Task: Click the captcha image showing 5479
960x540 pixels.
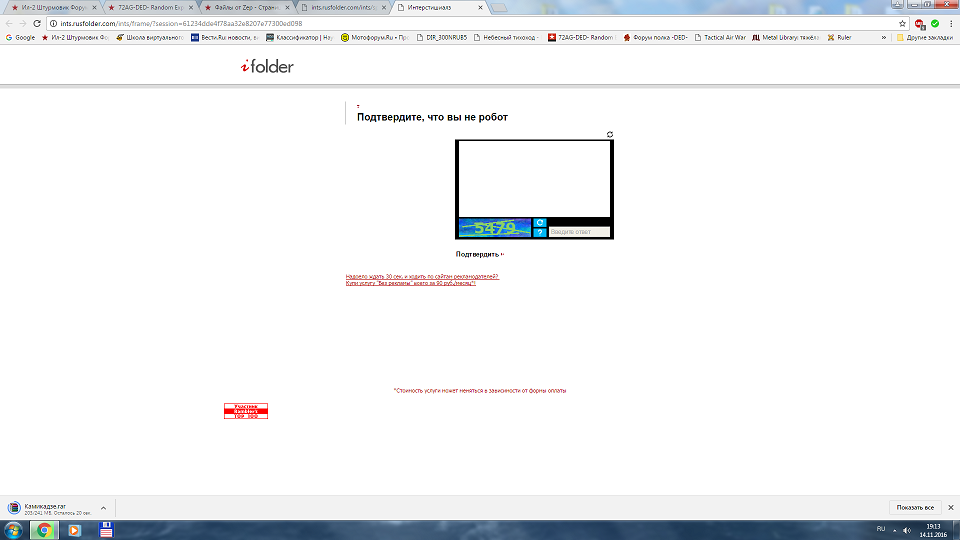Action: point(495,228)
